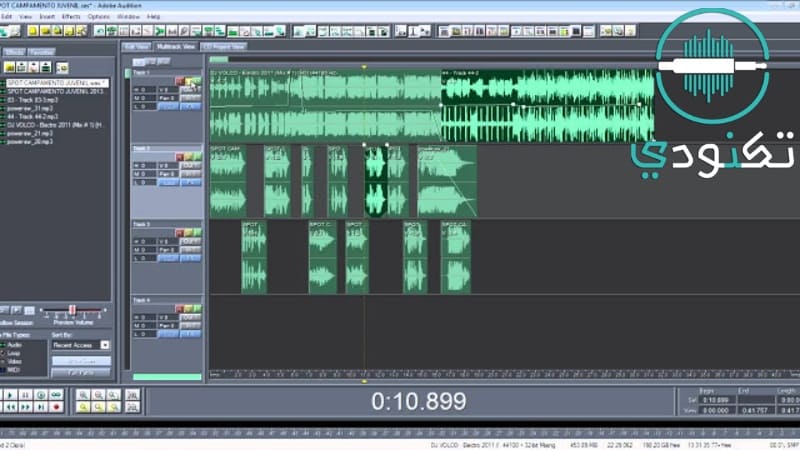Switch to the Effects panel tab

14,52
